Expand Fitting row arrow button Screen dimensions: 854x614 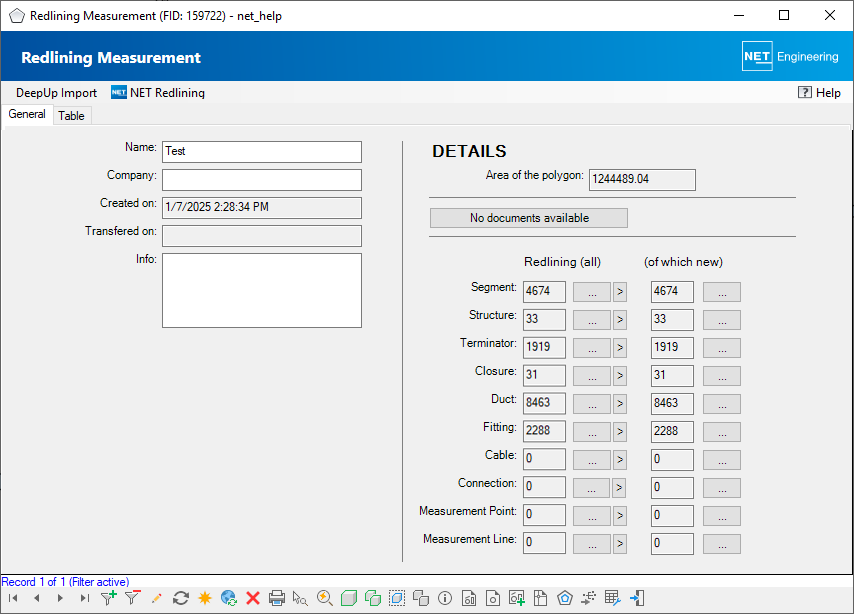pyautogui.click(x=620, y=431)
